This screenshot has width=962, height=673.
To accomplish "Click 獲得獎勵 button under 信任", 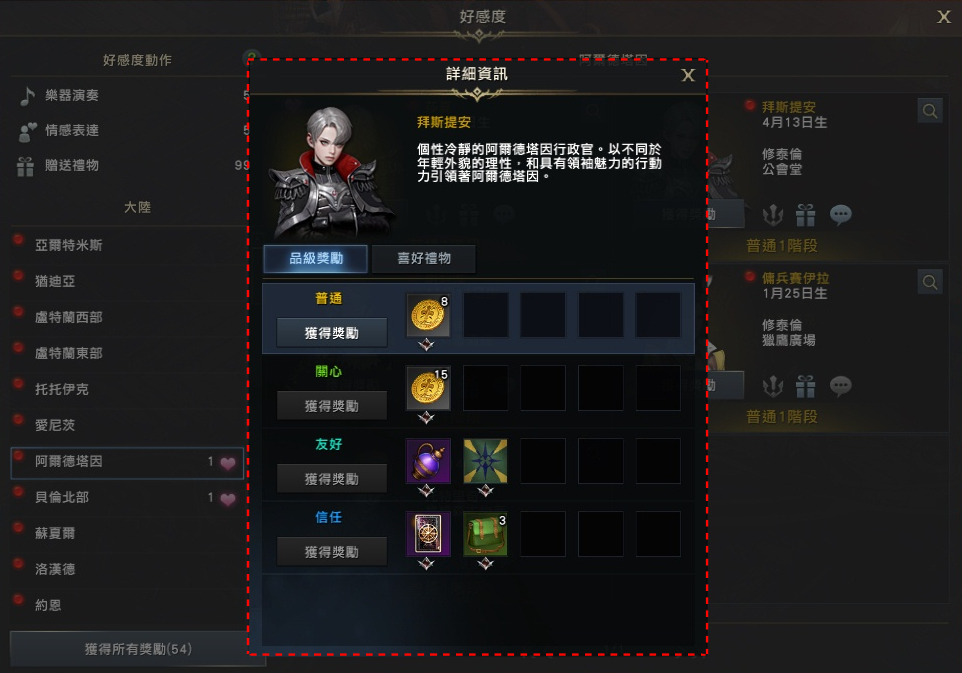I will (x=332, y=552).
